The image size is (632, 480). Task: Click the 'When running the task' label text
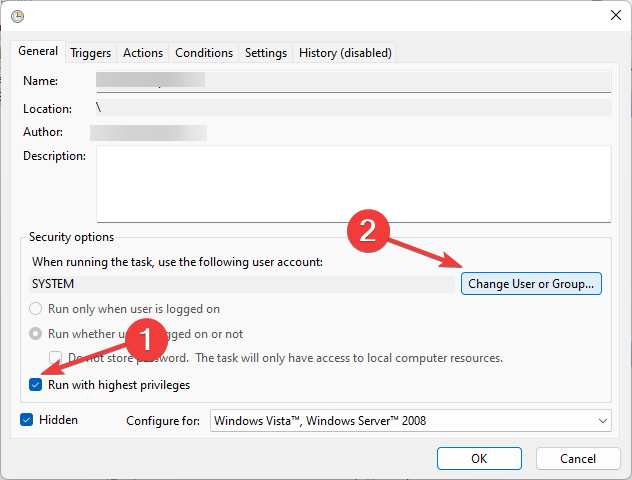[177, 262]
